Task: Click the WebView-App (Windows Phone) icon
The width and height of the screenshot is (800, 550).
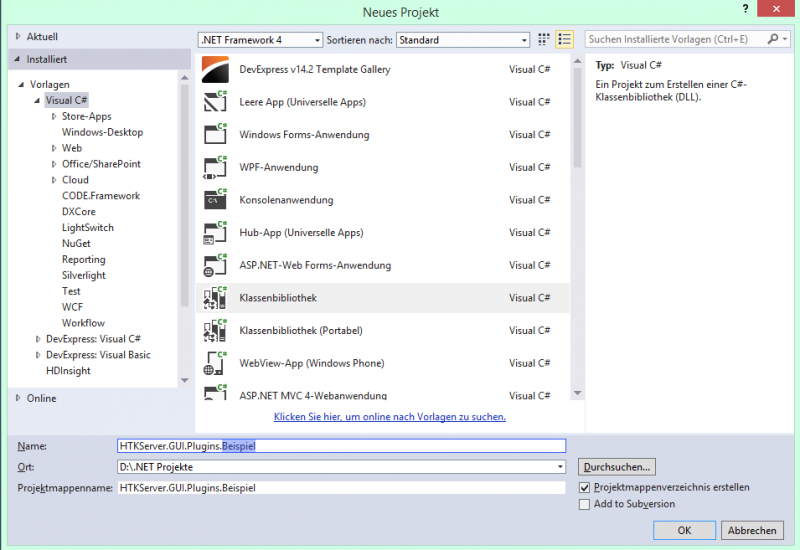Action: click(216, 363)
